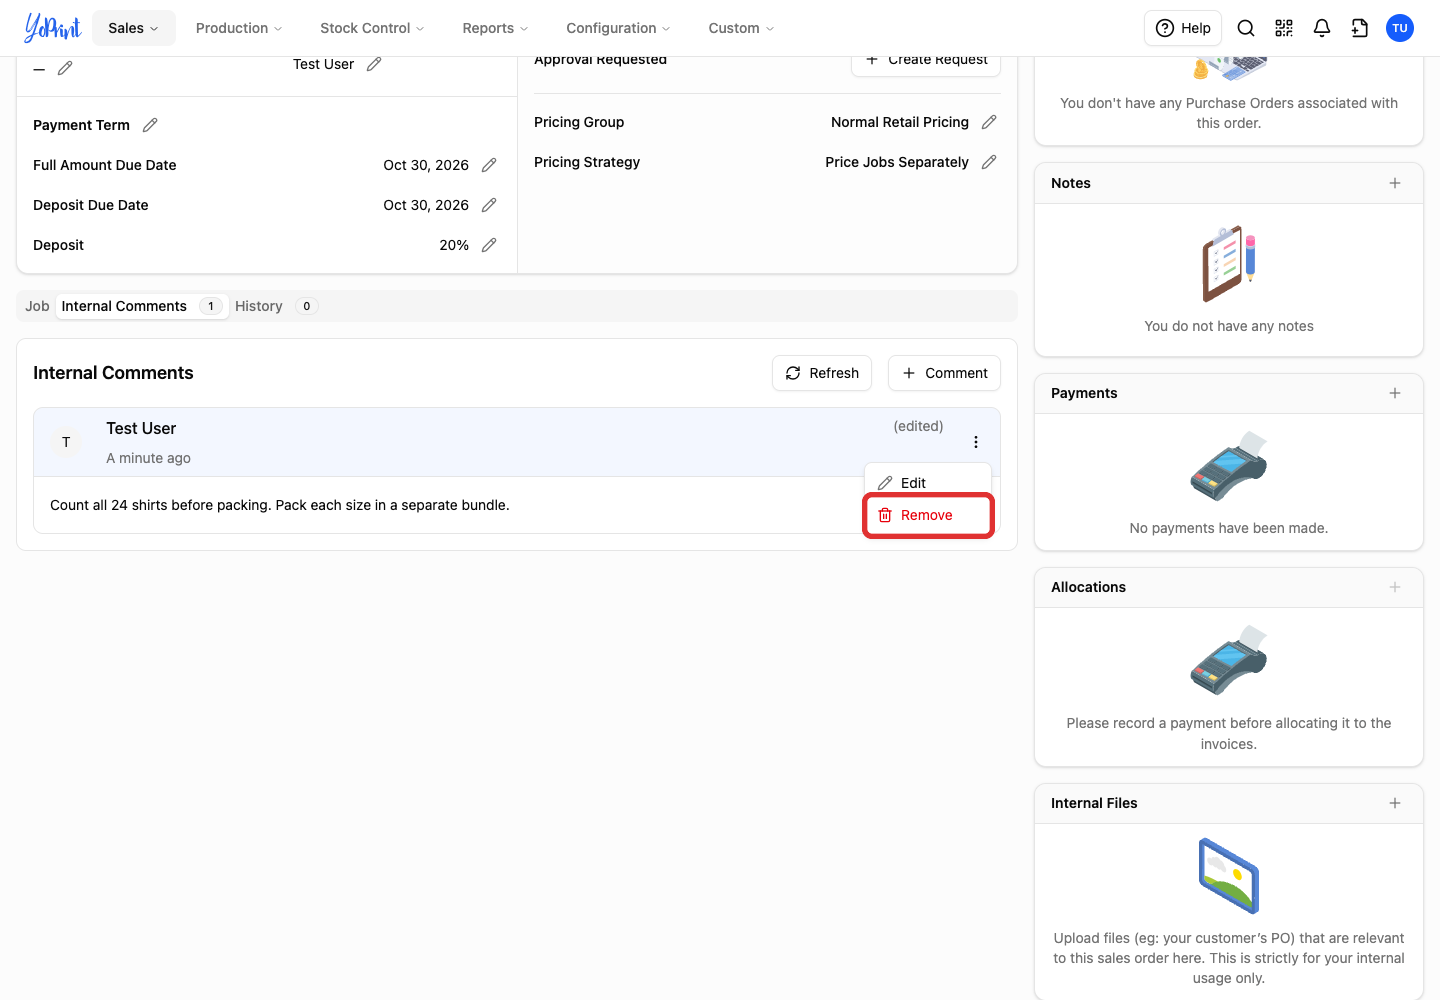Image resolution: width=1440 pixels, height=1000 pixels.
Task: Open the Stock Control dropdown
Action: (372, 28)
